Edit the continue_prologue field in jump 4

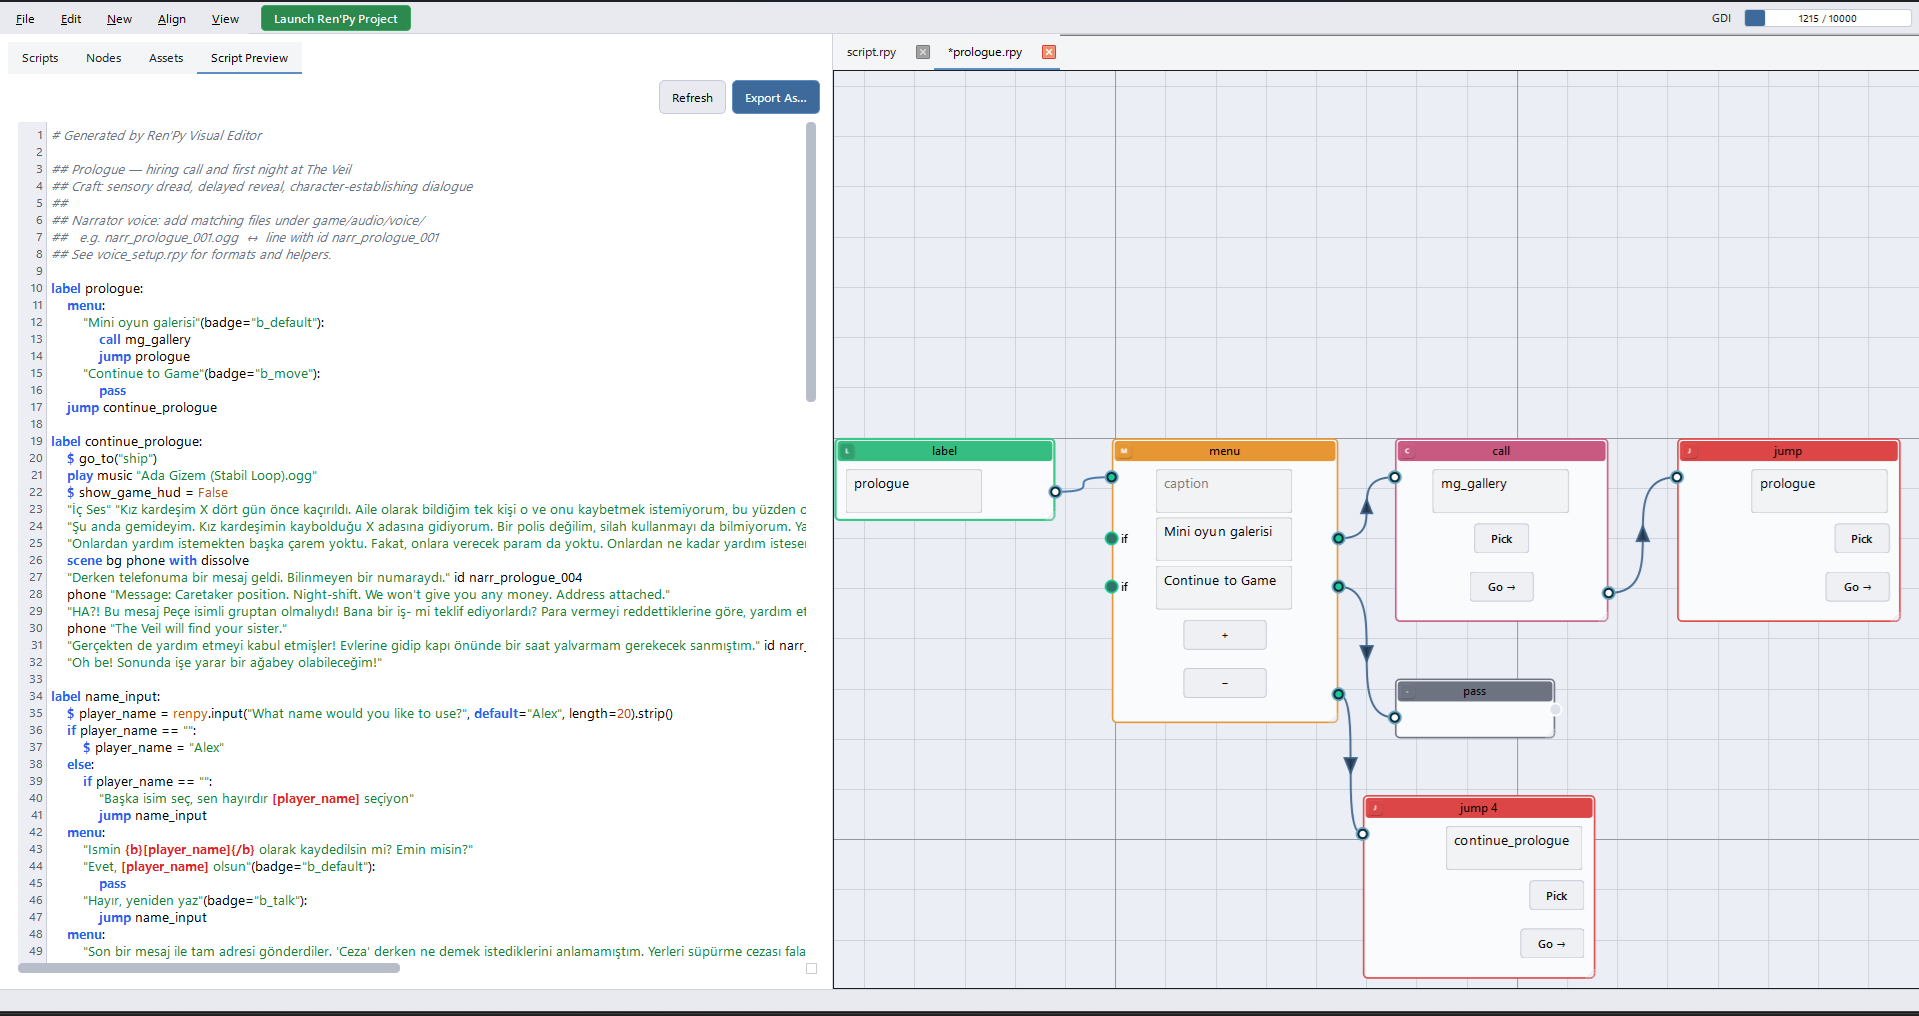1514,848
